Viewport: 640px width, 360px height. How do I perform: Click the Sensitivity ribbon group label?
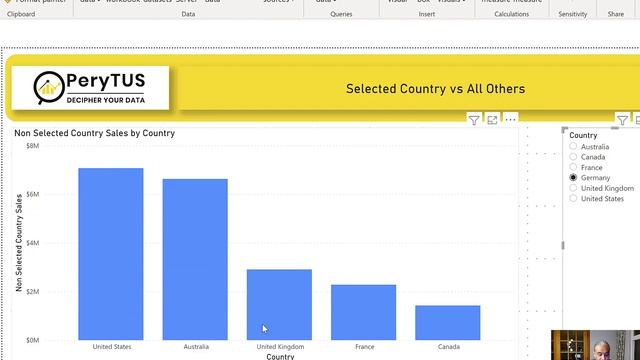click(572, 14)
